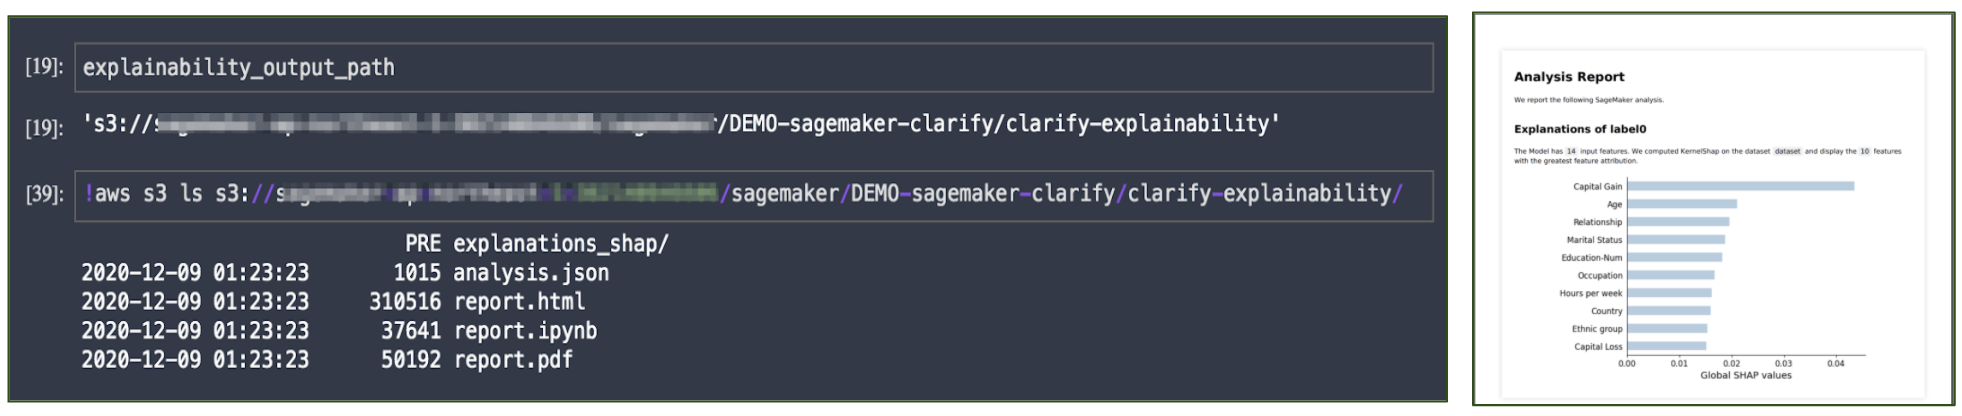
Task: Click the Relationship feature bar
Action: point(1678,222)
